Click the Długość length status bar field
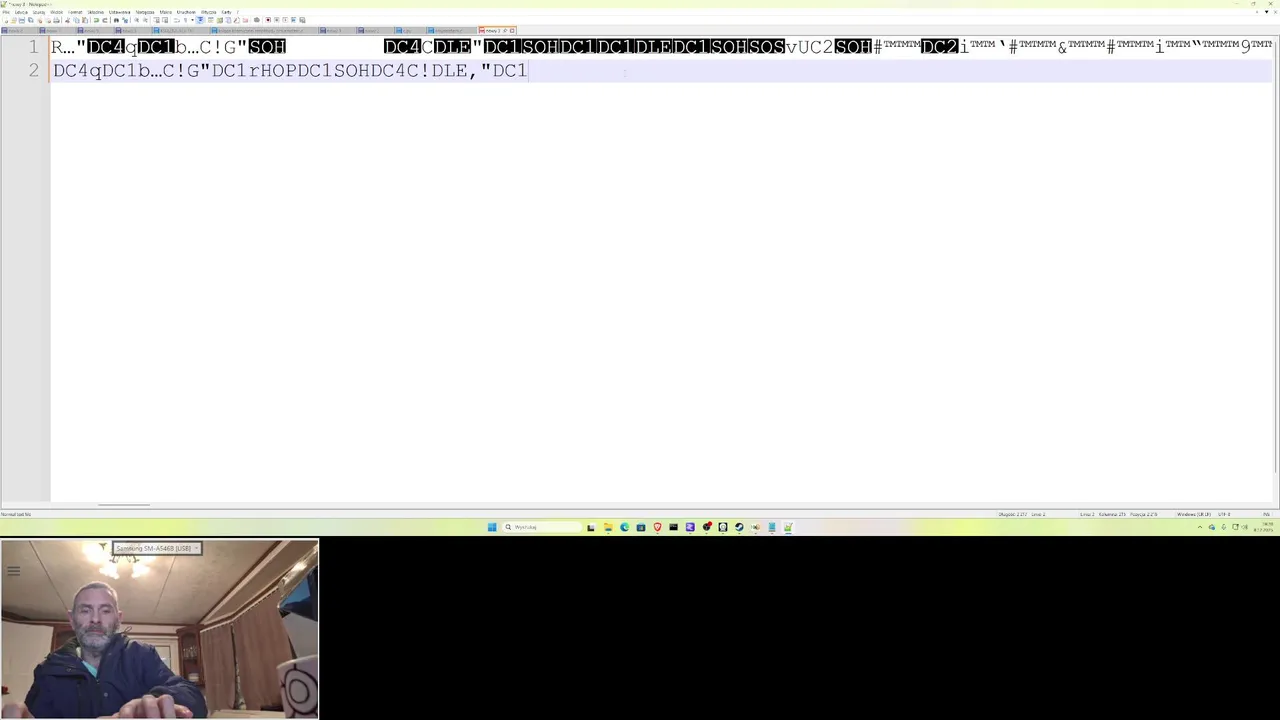Screen dimensions: 1280x720 pos(1013,514)
